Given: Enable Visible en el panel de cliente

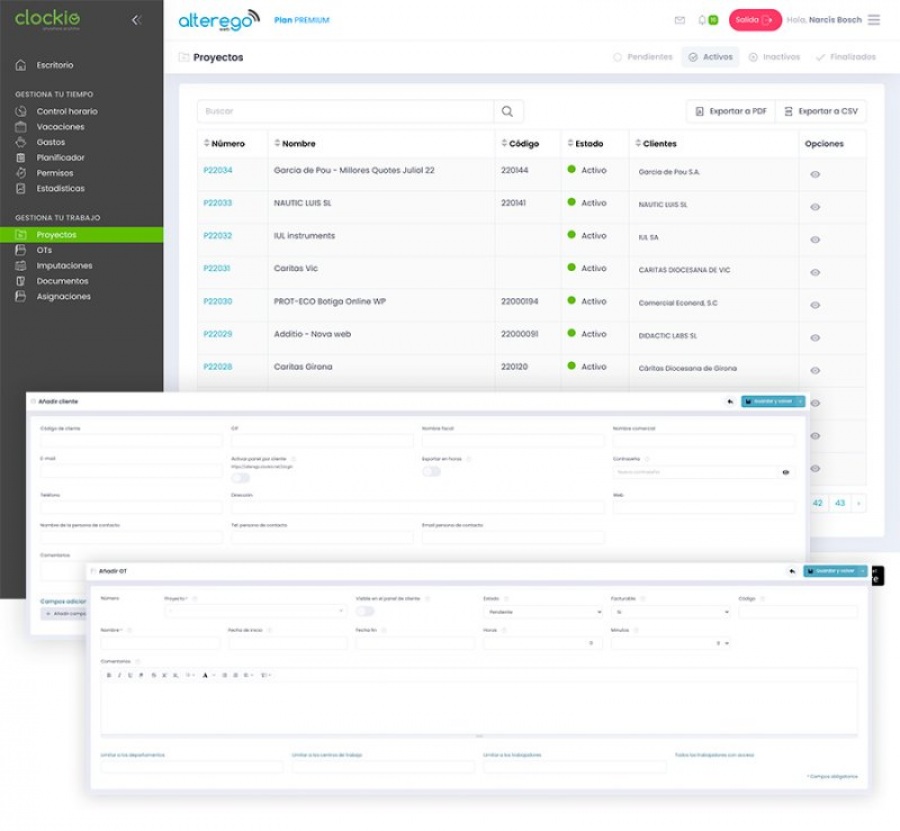Looking at the screenshot, I should [x=365, y=611].
